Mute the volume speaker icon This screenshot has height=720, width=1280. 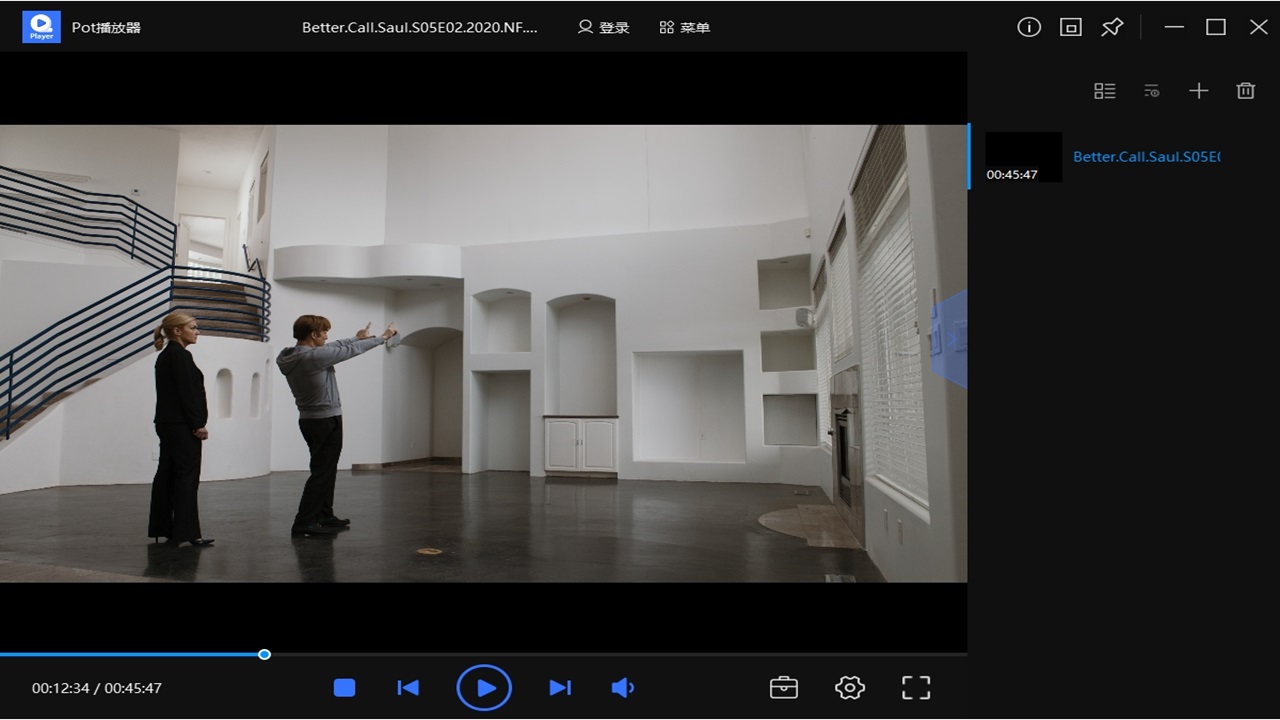pyautogui.click(x=622, y=688)
